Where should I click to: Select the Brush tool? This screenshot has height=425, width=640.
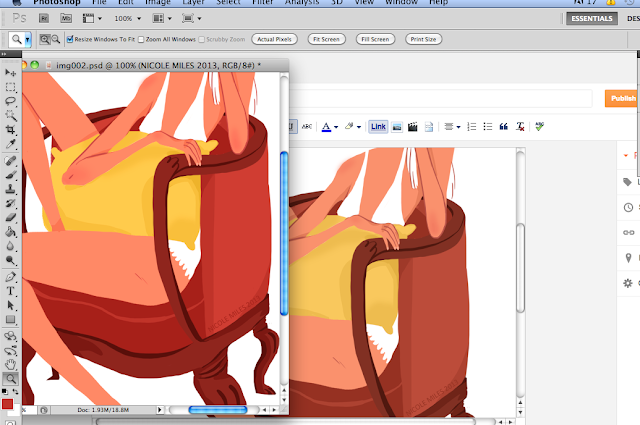[x=10, y=175]
